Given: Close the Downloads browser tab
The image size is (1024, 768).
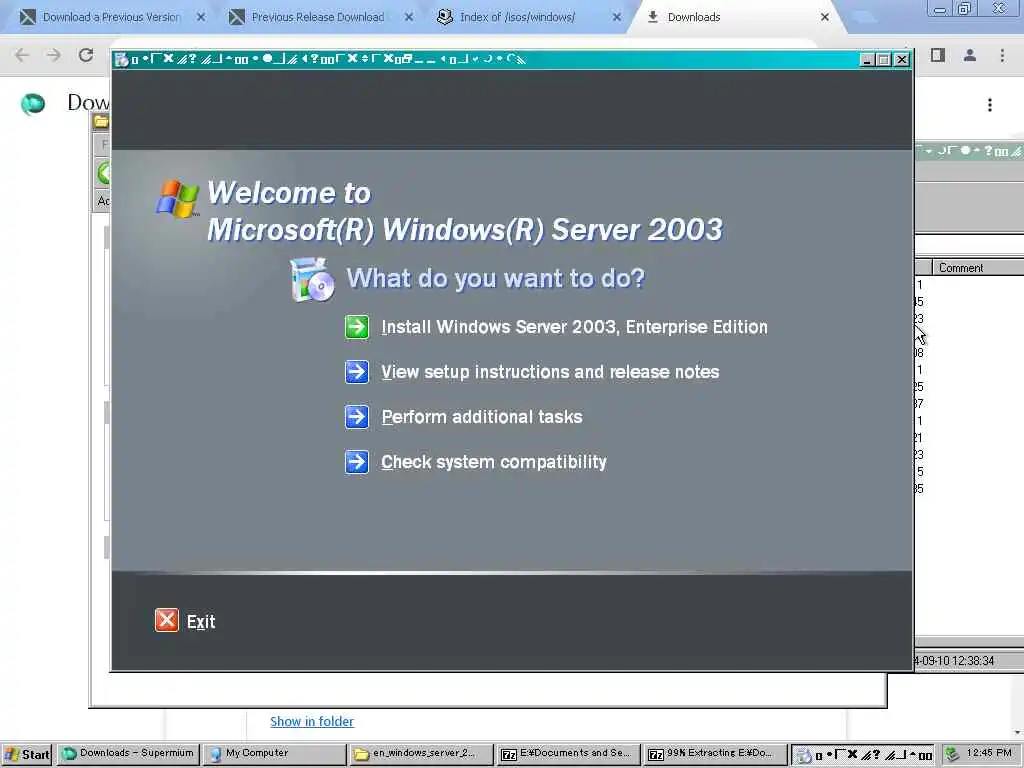Looking at the screenshot, I should click(x=825, y=17).
